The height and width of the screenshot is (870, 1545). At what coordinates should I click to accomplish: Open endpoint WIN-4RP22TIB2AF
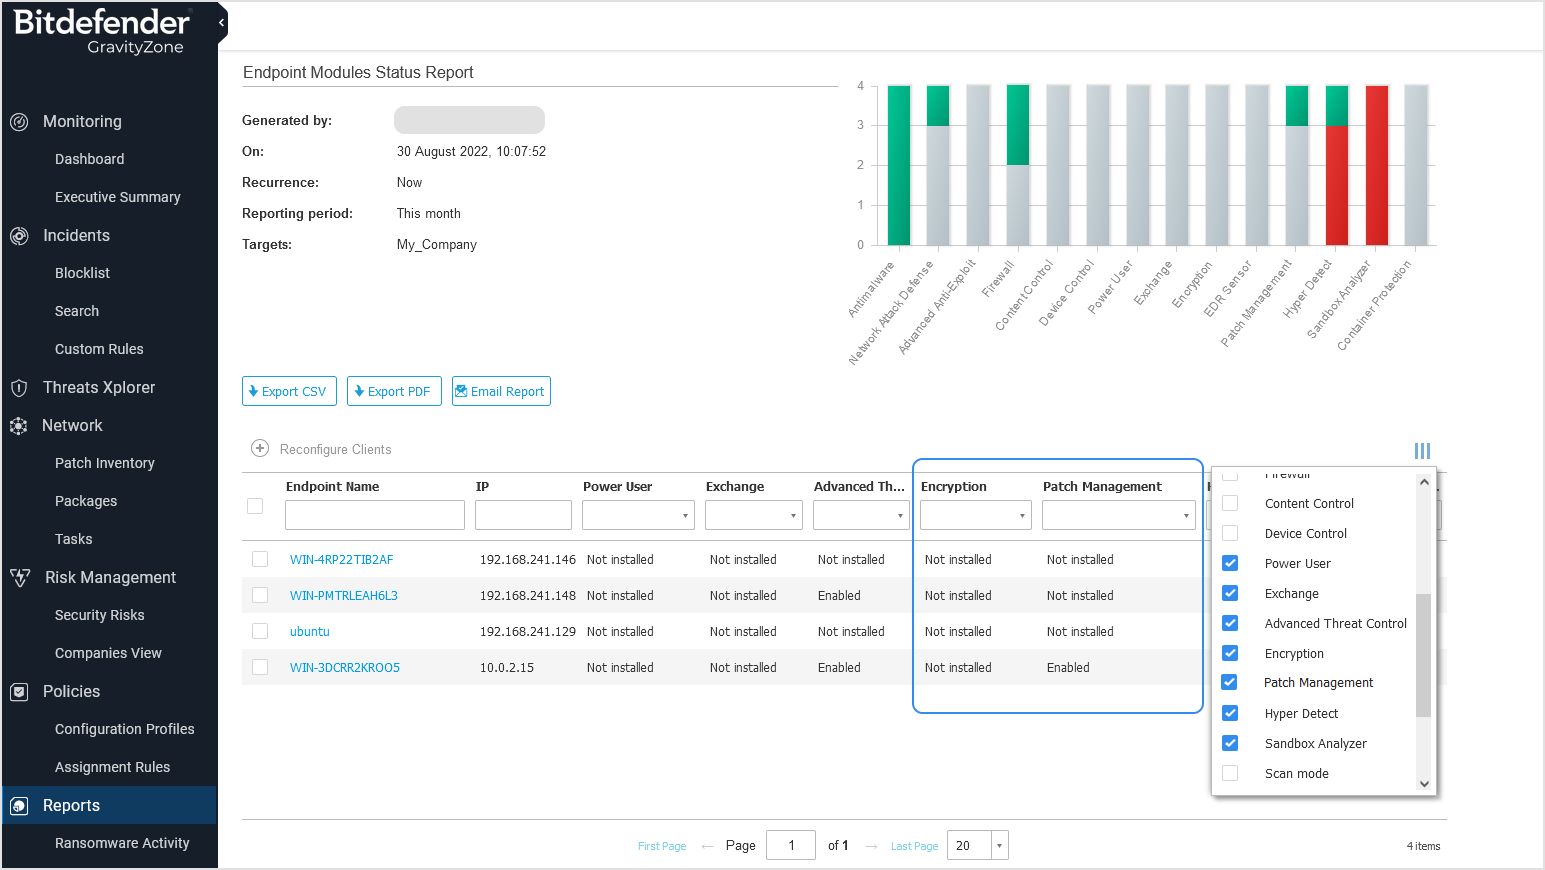tap(342, 560)
